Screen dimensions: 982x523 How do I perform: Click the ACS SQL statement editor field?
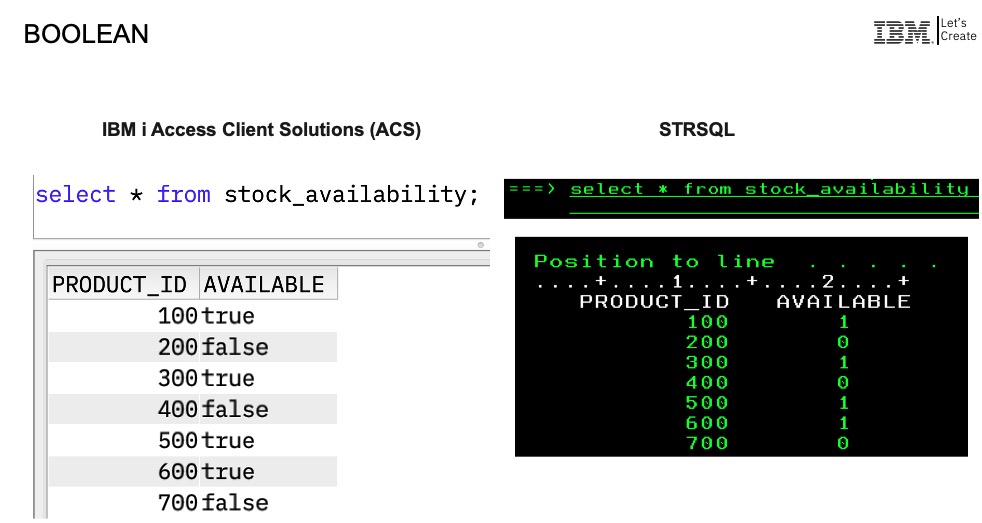(x=261, y=207)
